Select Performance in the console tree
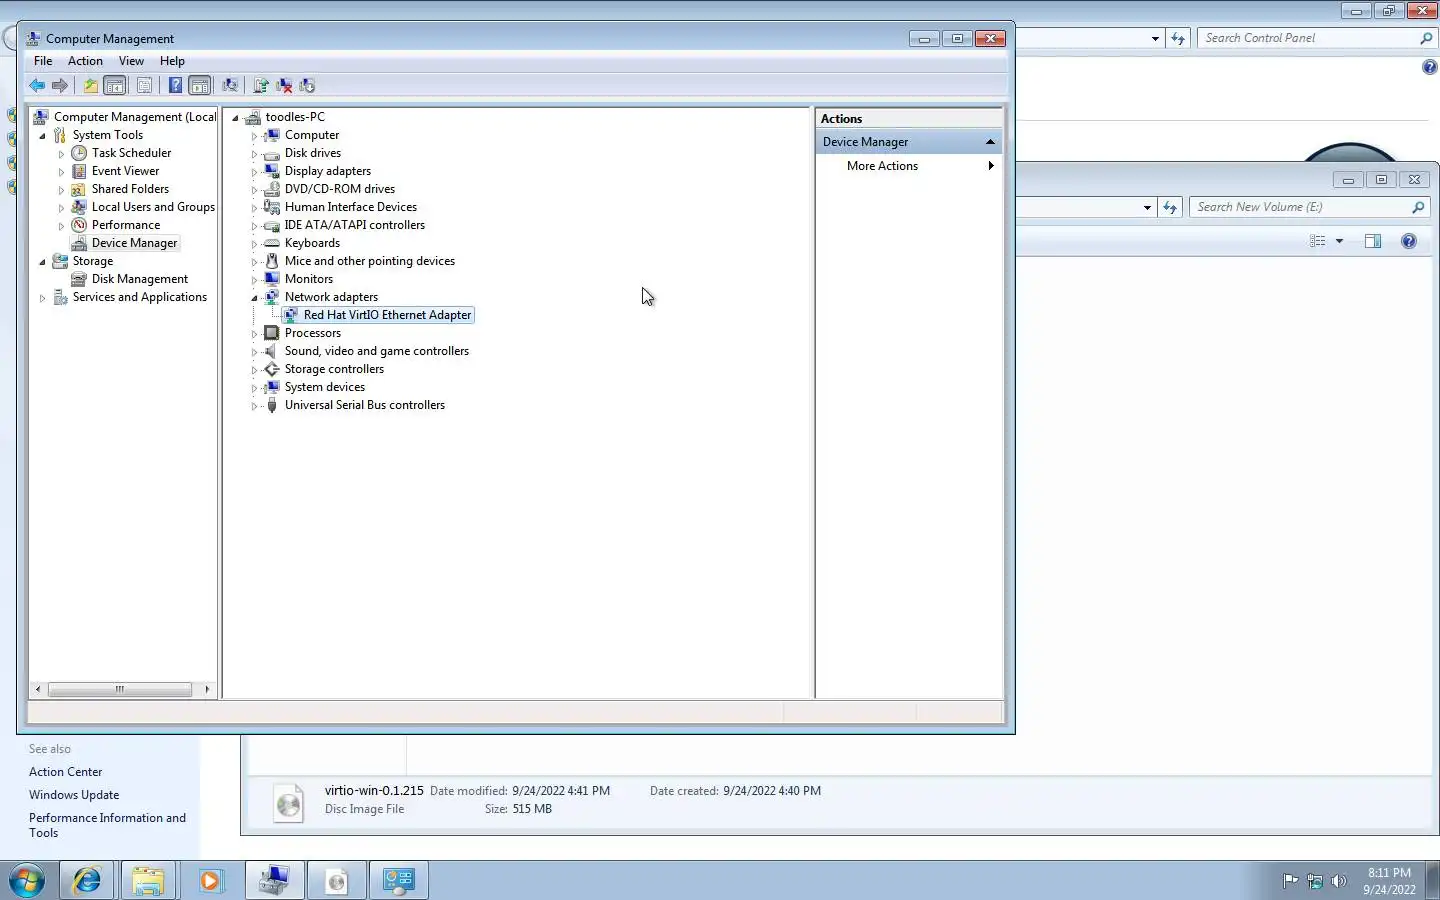This screenshot has height=900, width=1440. [x=126, y=225]
